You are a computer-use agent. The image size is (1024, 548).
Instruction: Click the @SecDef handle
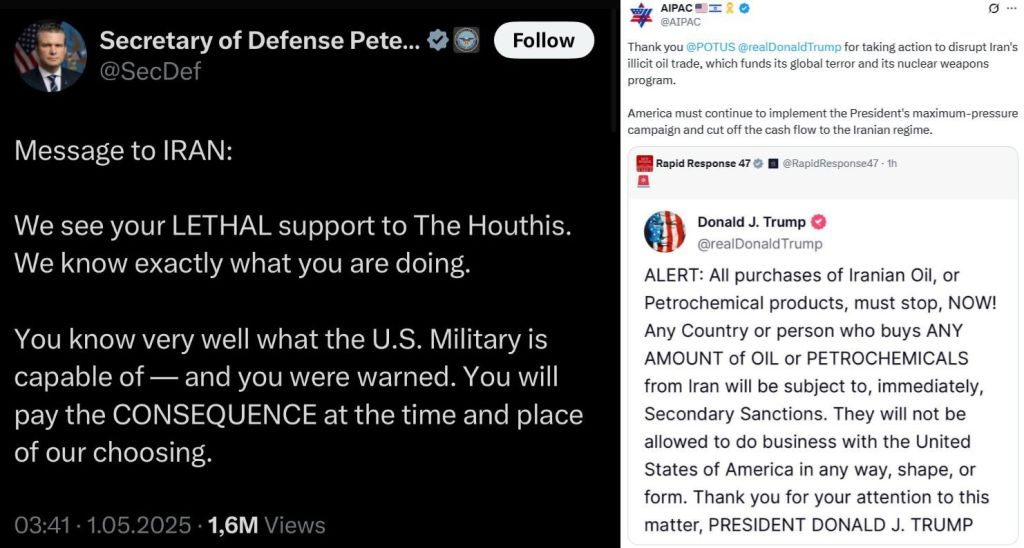pyautogui.click(x=149, y=72)
